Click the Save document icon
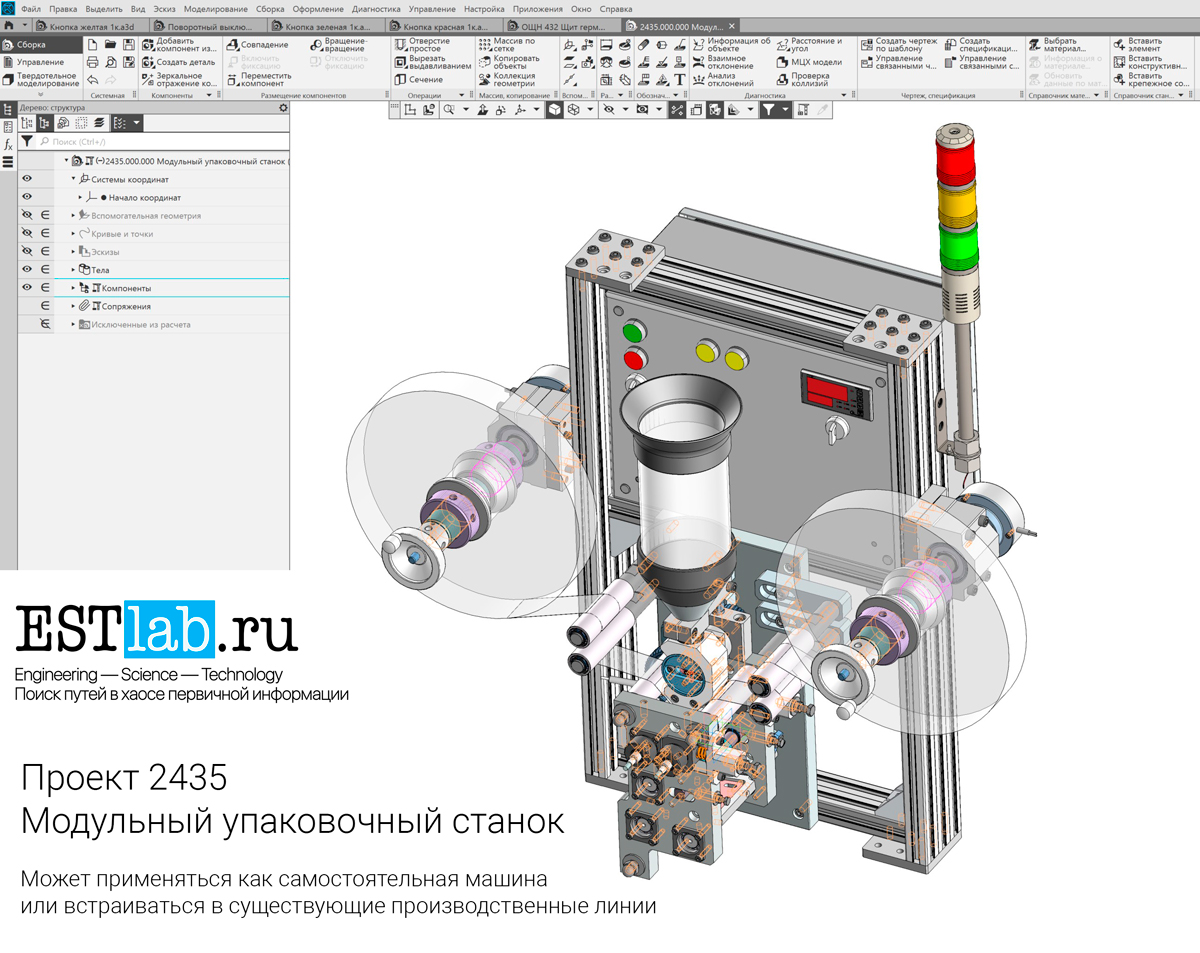This screenshot has height=953, width=1200. (x=128, y=45)
